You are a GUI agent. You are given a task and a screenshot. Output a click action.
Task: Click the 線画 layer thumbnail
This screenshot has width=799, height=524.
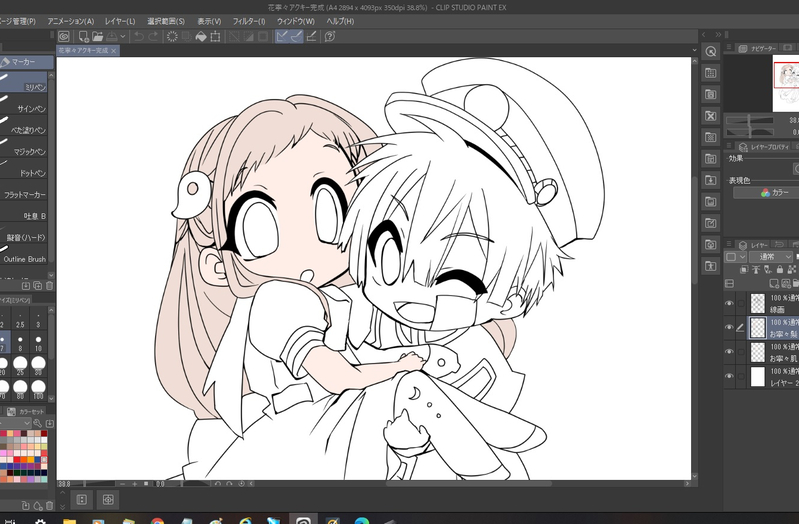pos(758,303)
